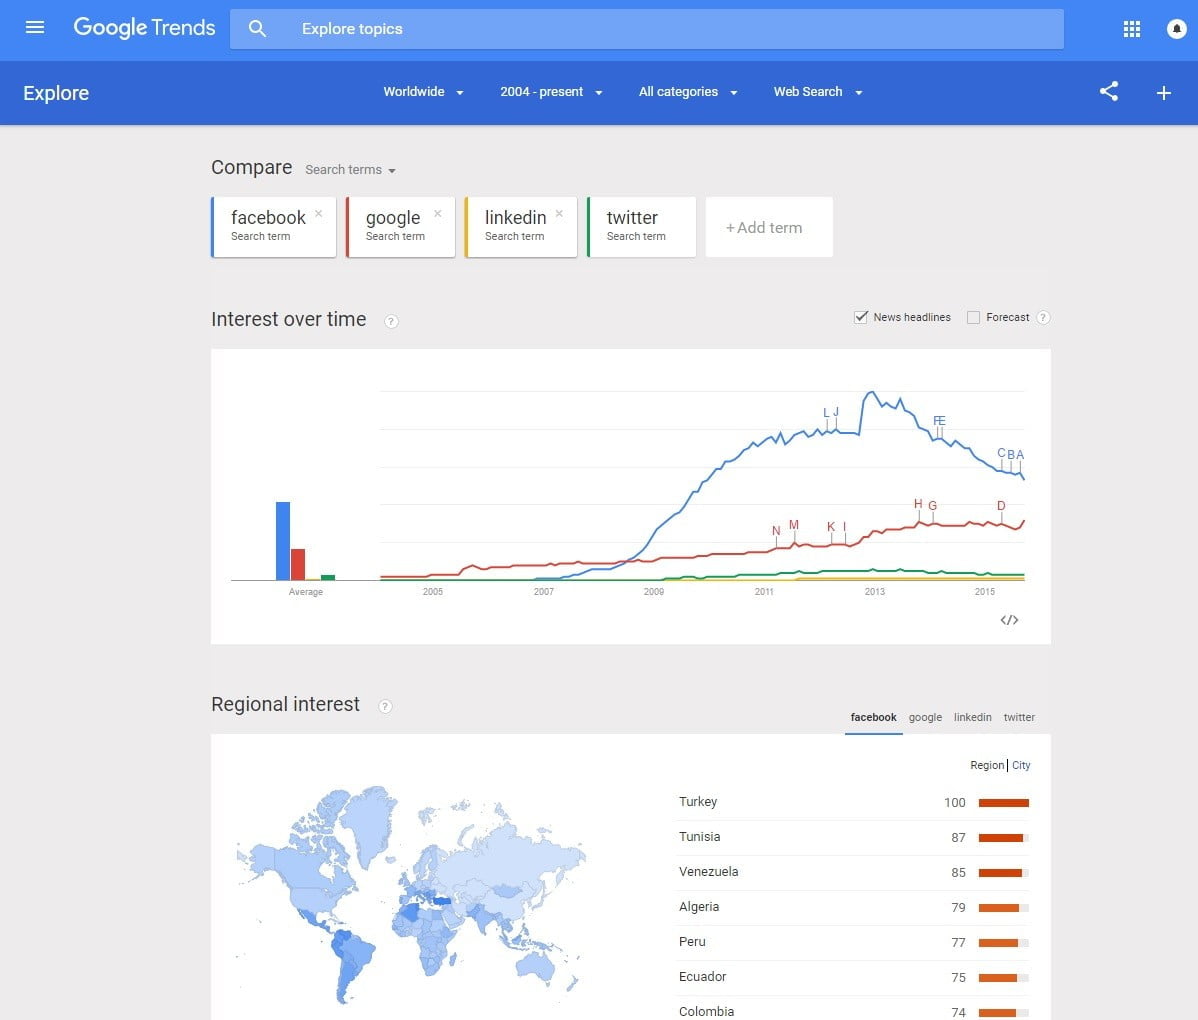Select the google term card
This screenshot has height=1020, width=1198.
click(x=400, y=227)
